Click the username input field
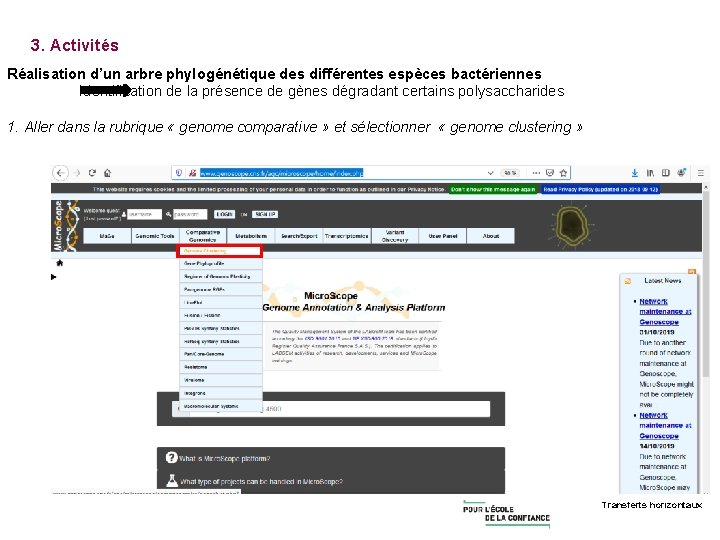 (144, 214)
